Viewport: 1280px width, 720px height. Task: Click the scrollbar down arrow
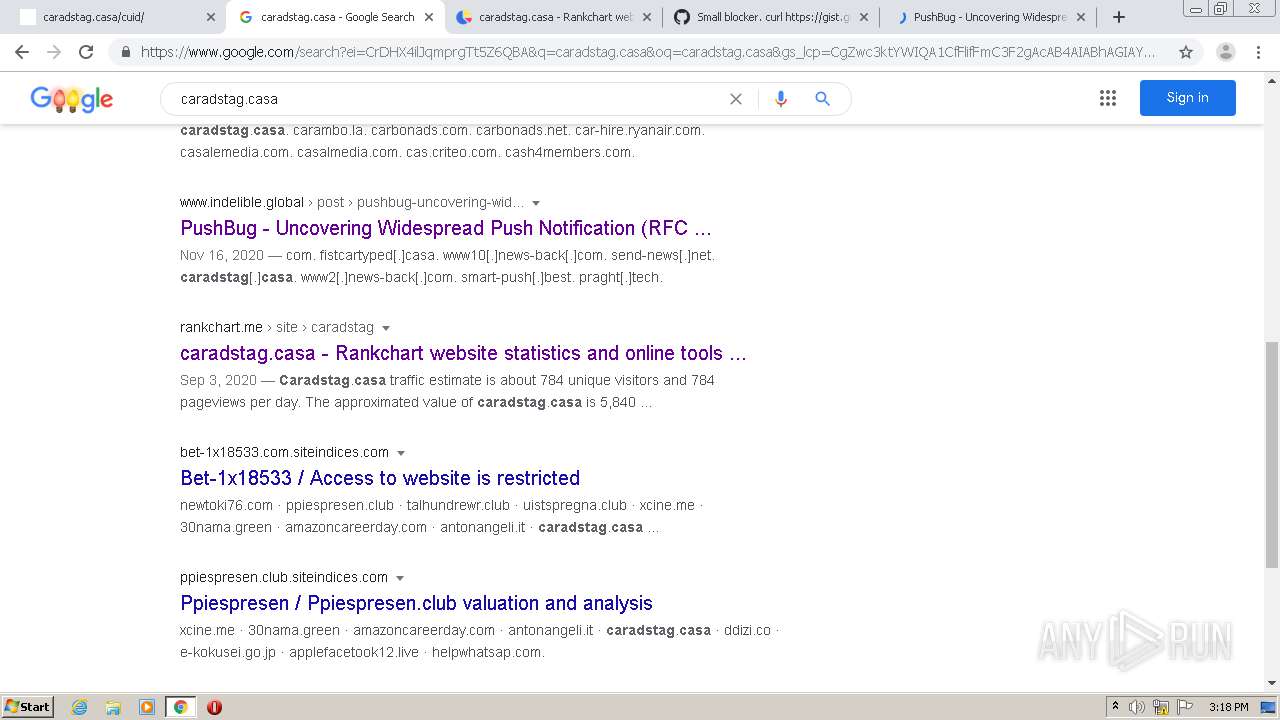coord(1272,684)
